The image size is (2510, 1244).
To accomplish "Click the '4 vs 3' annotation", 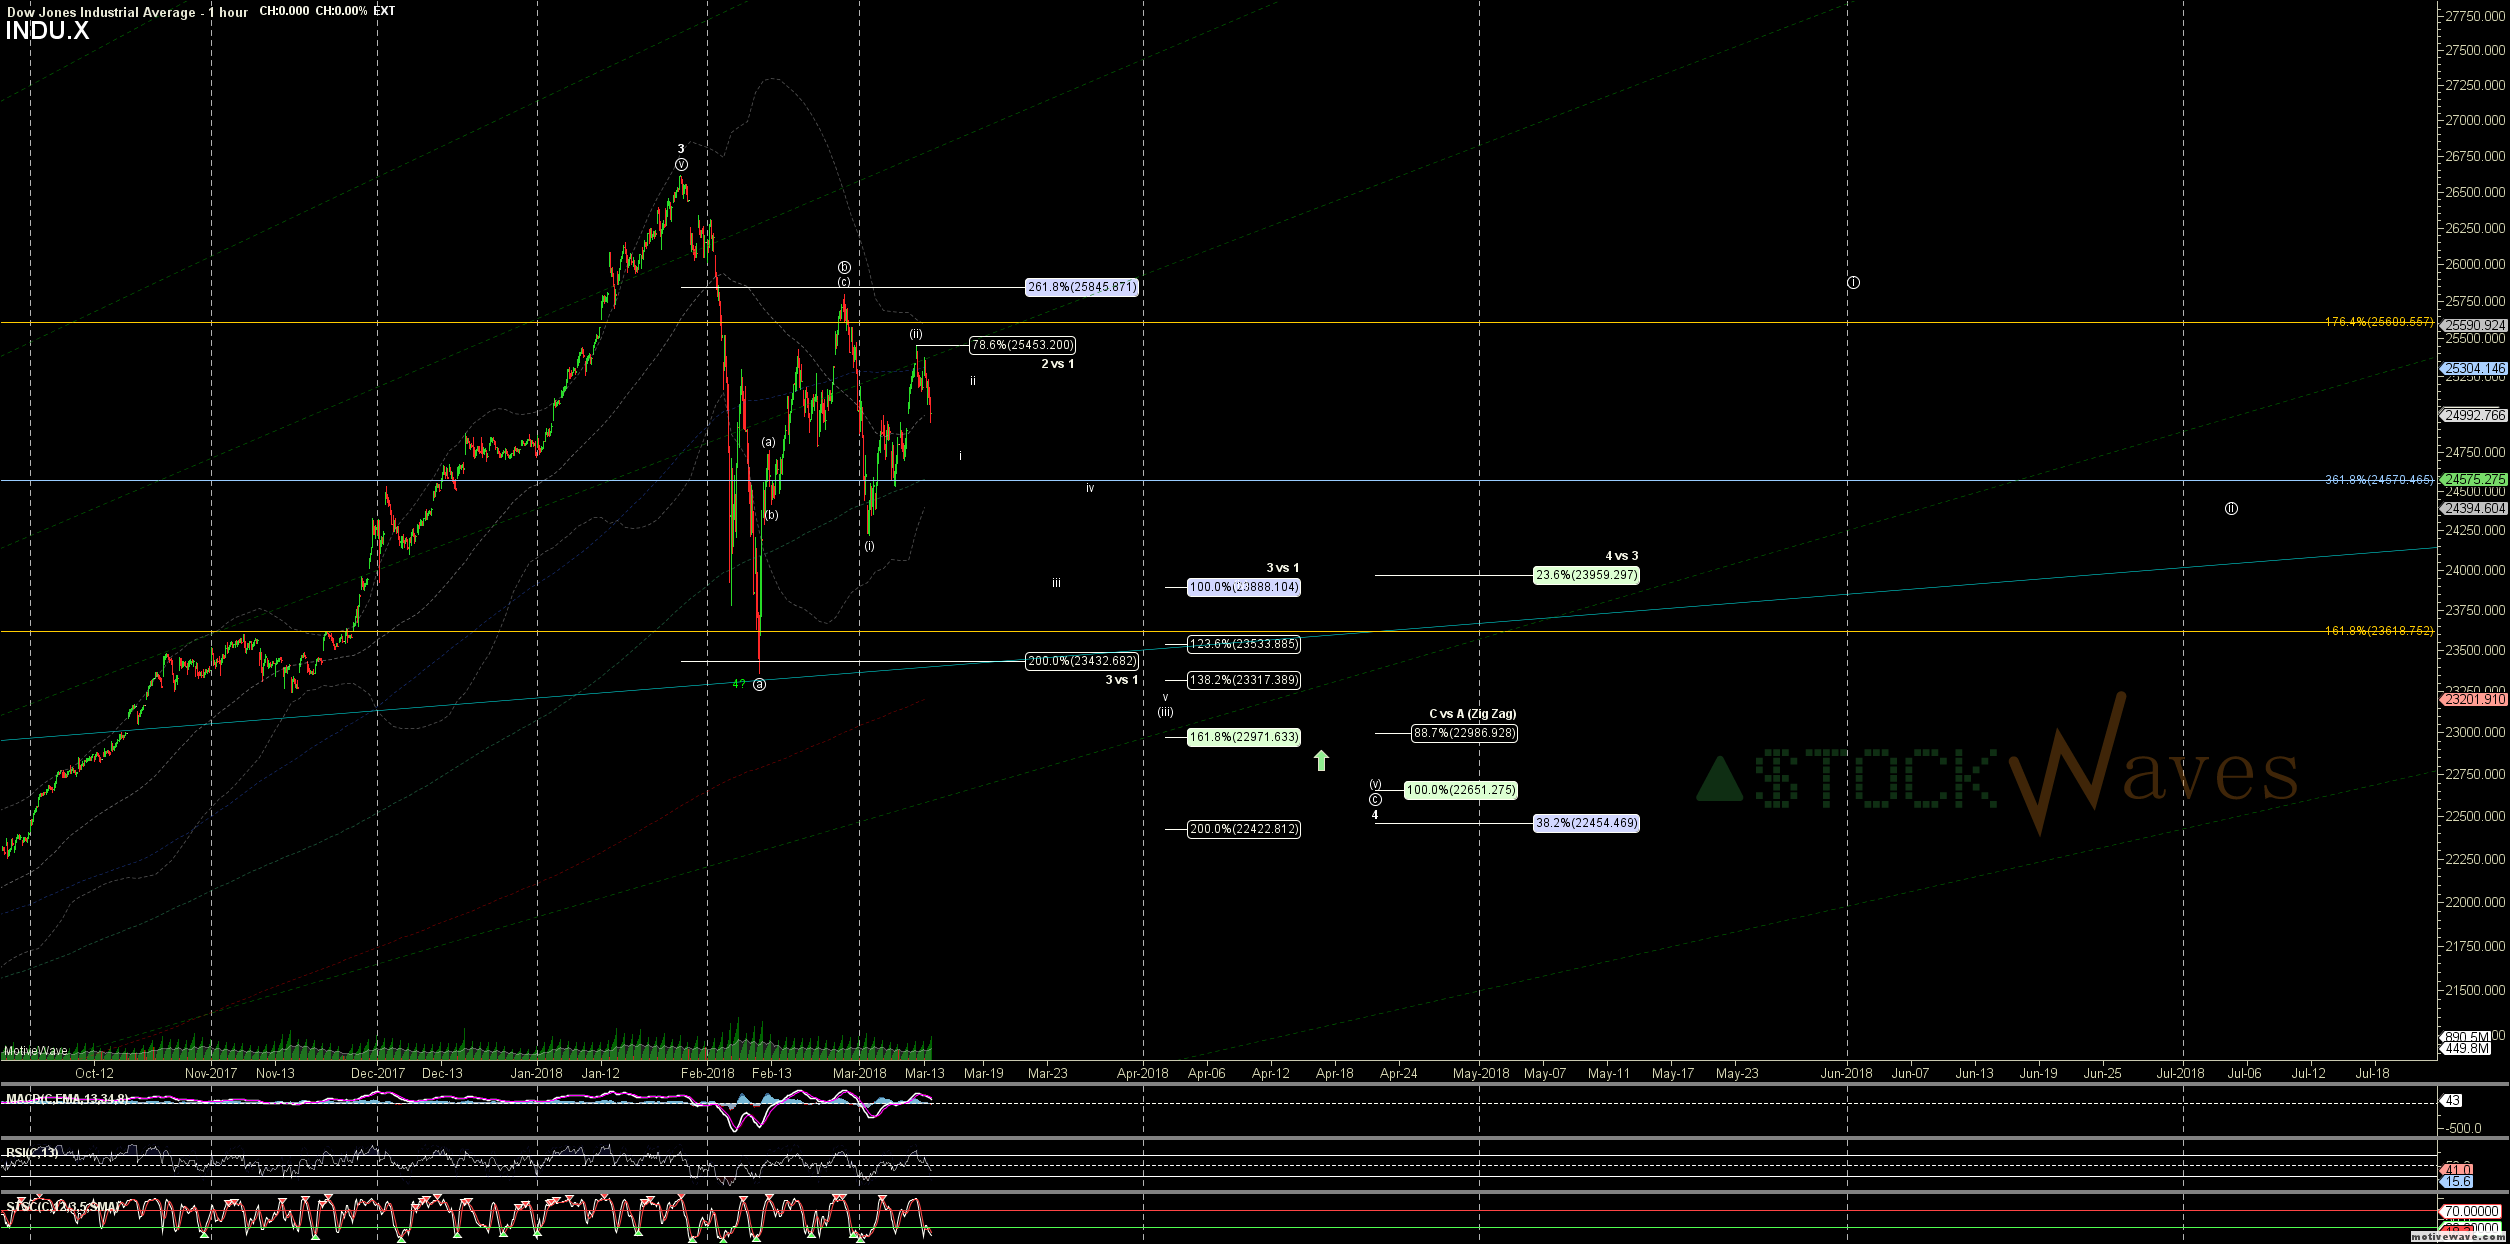I will 1621,556.
